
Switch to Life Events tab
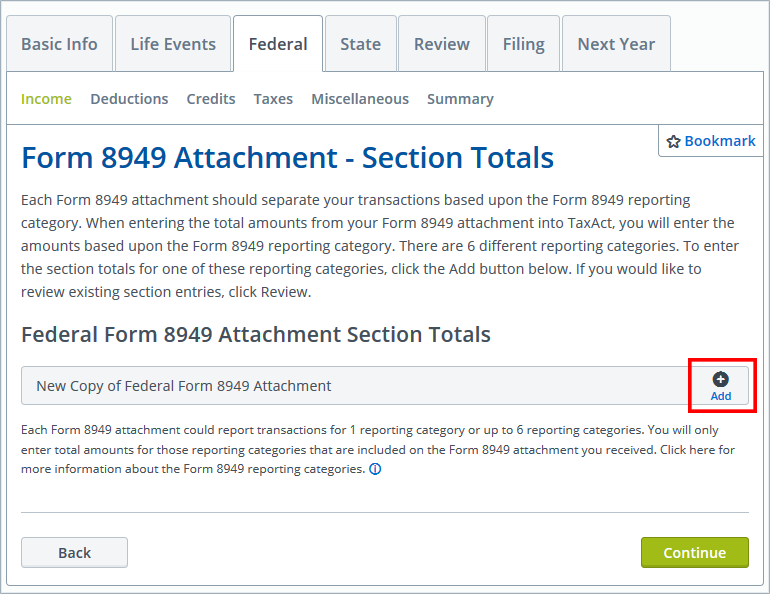click(173, 44)
